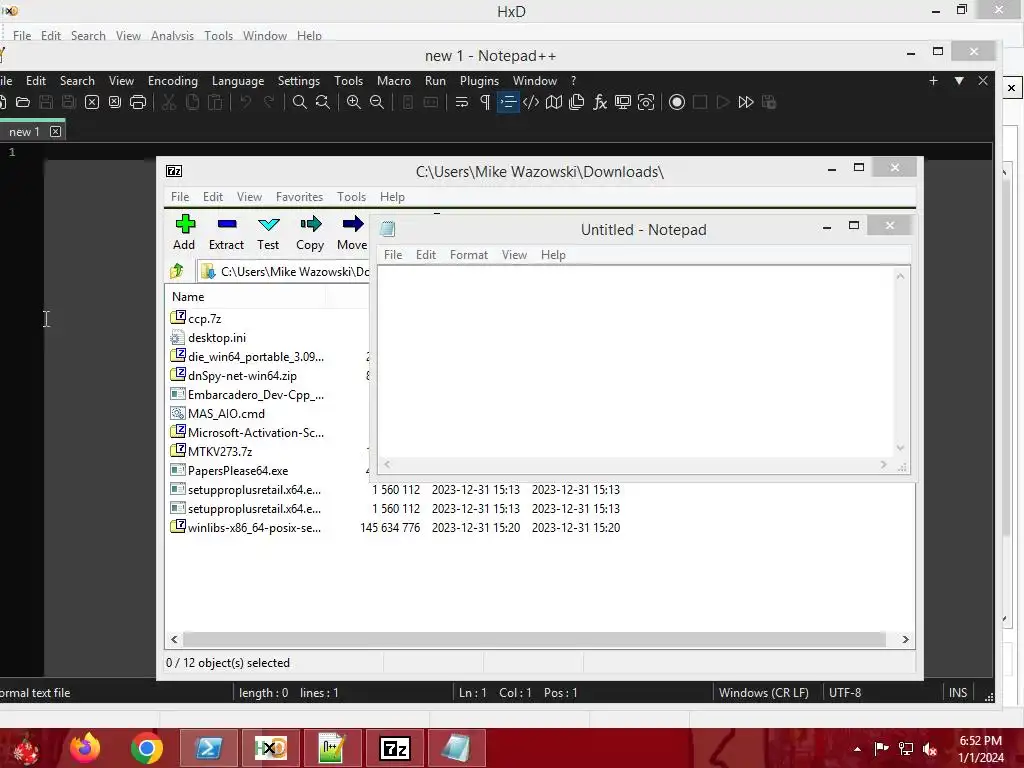Close the new 1 tab in Notepad++
Screen dimensions: 1024x768
pos(56,131)
